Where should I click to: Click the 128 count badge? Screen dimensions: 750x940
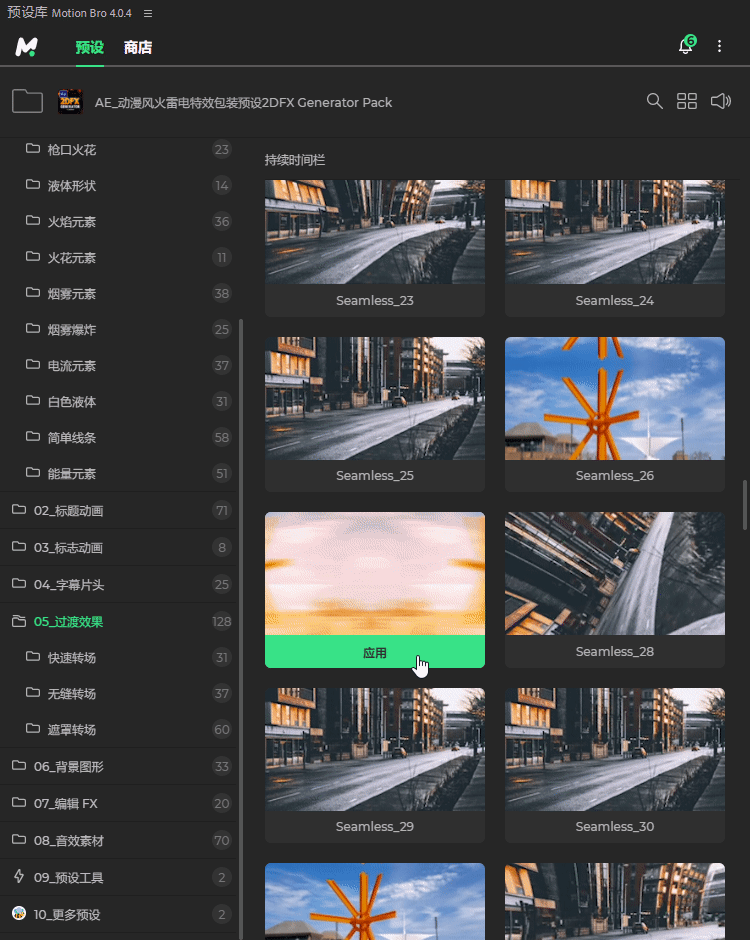tap(222, 622)
